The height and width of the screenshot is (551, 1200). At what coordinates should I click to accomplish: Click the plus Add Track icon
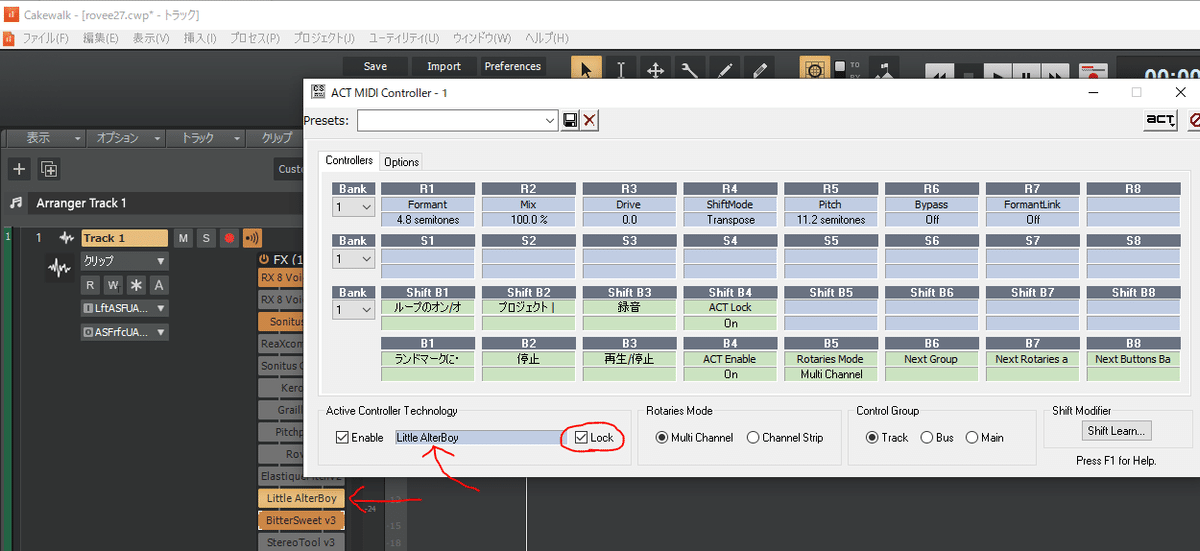(x=19, y=168)
